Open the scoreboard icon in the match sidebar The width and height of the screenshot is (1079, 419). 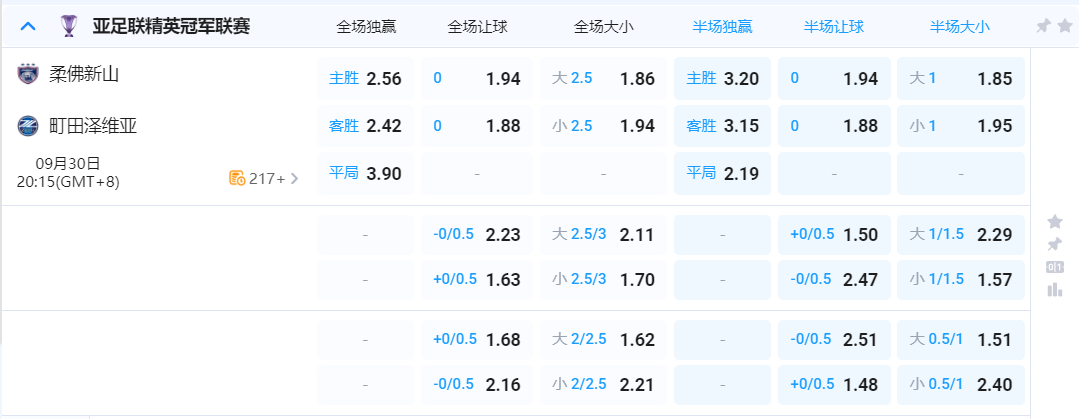point(1054,267)
